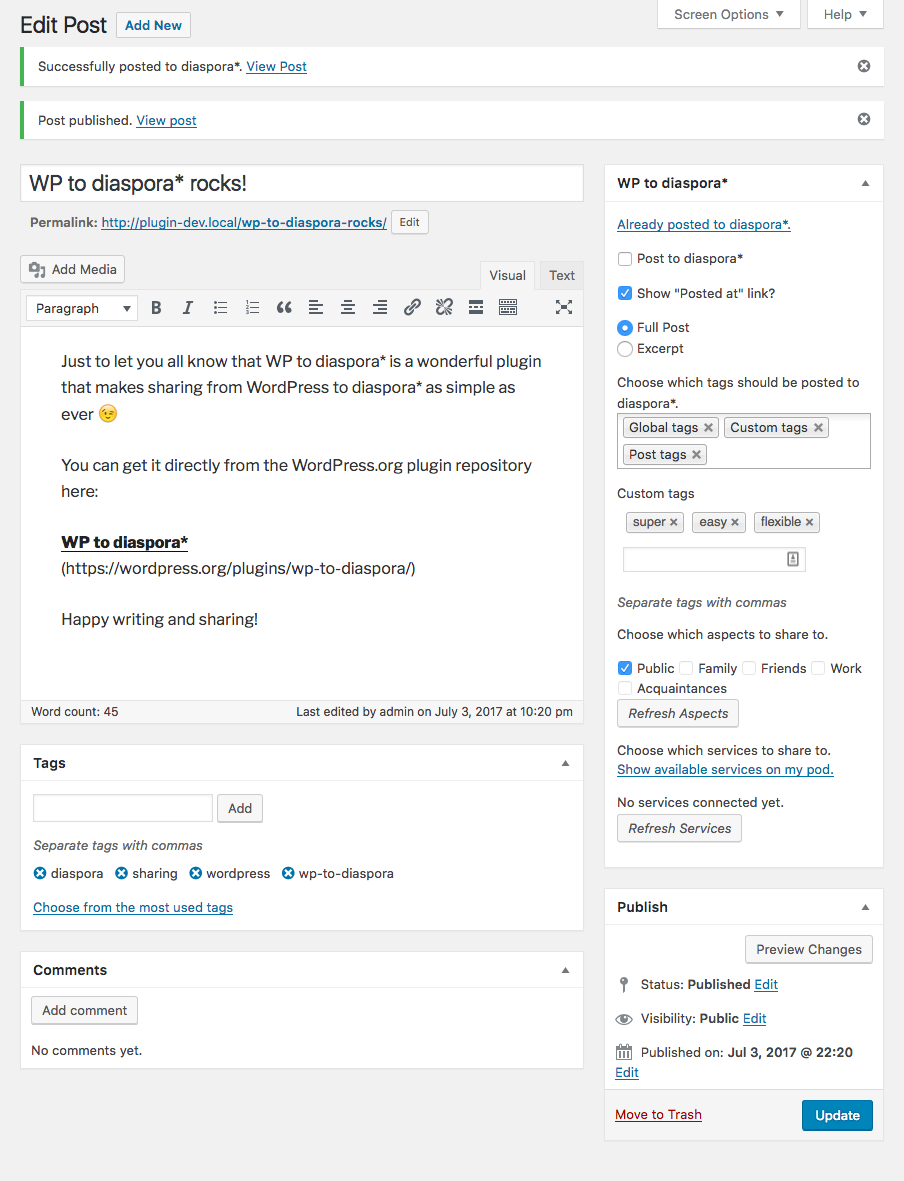Collapse the Publish meta box
904x1181 pixels.
tap(866, 907)
